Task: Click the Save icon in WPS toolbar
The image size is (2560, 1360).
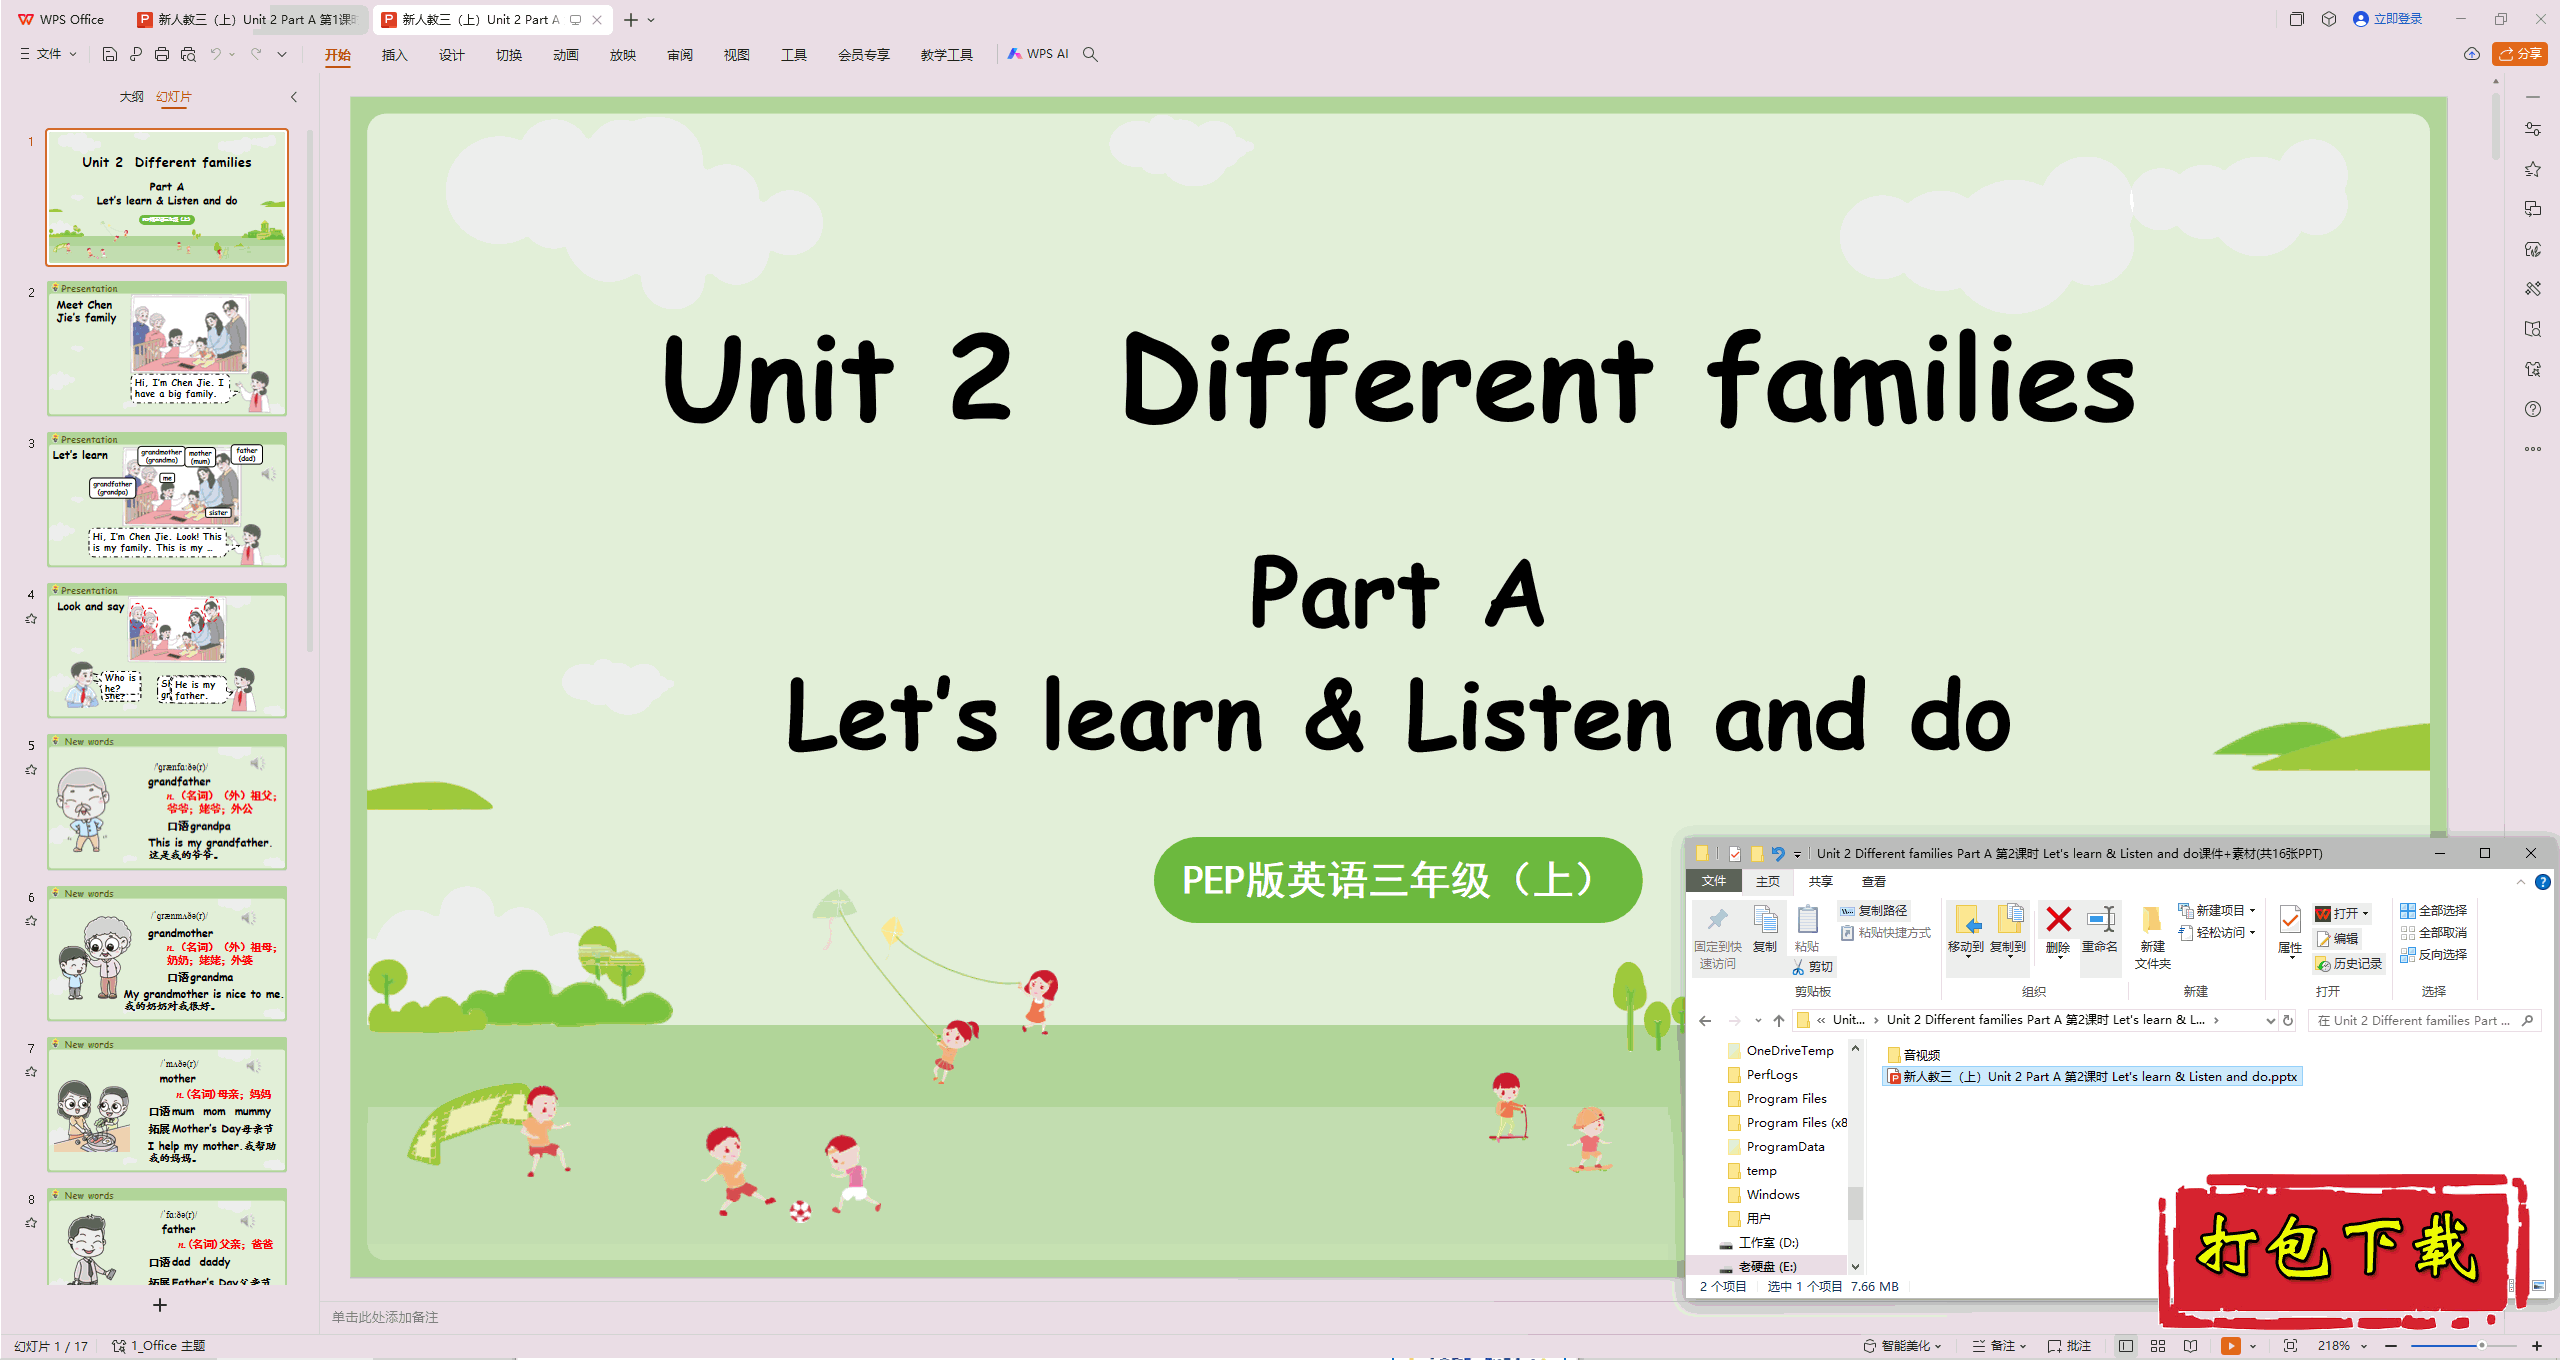Action: (110, 54)
